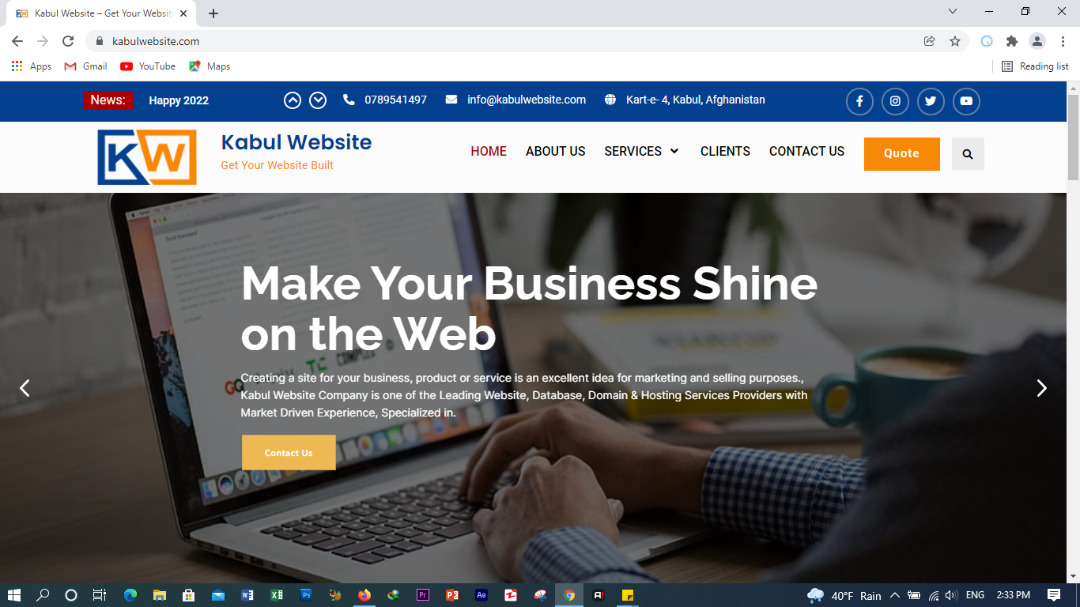Open the Facebook social icon
Screen dimensions: 1080x607
[x=859, y=101]
